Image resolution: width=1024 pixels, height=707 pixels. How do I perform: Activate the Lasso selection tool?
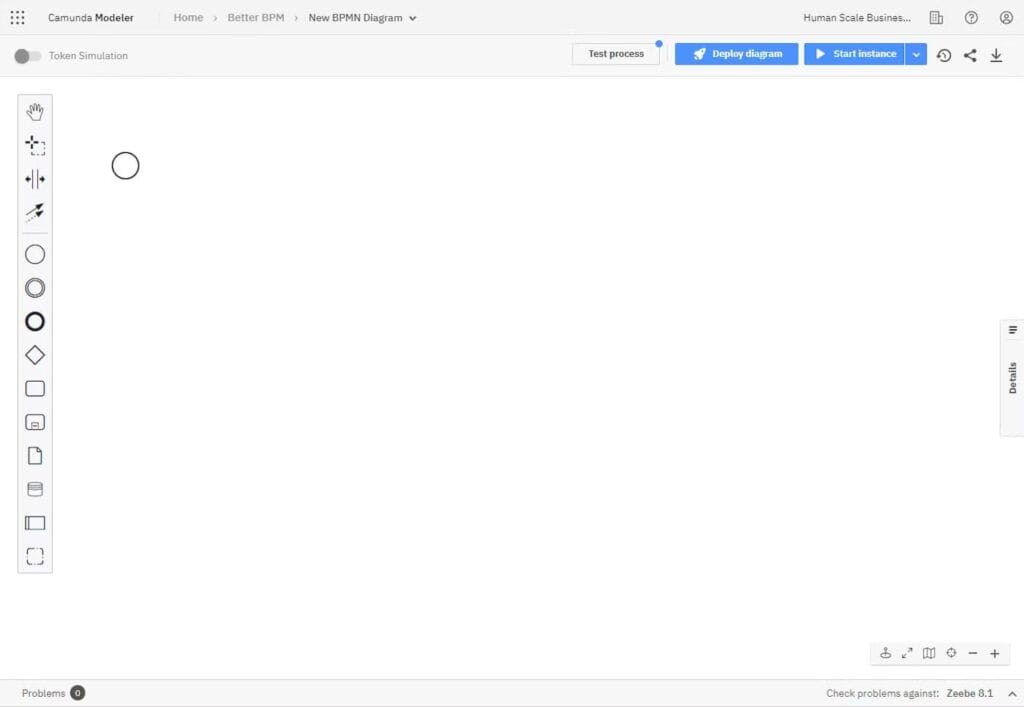point(35,145)
